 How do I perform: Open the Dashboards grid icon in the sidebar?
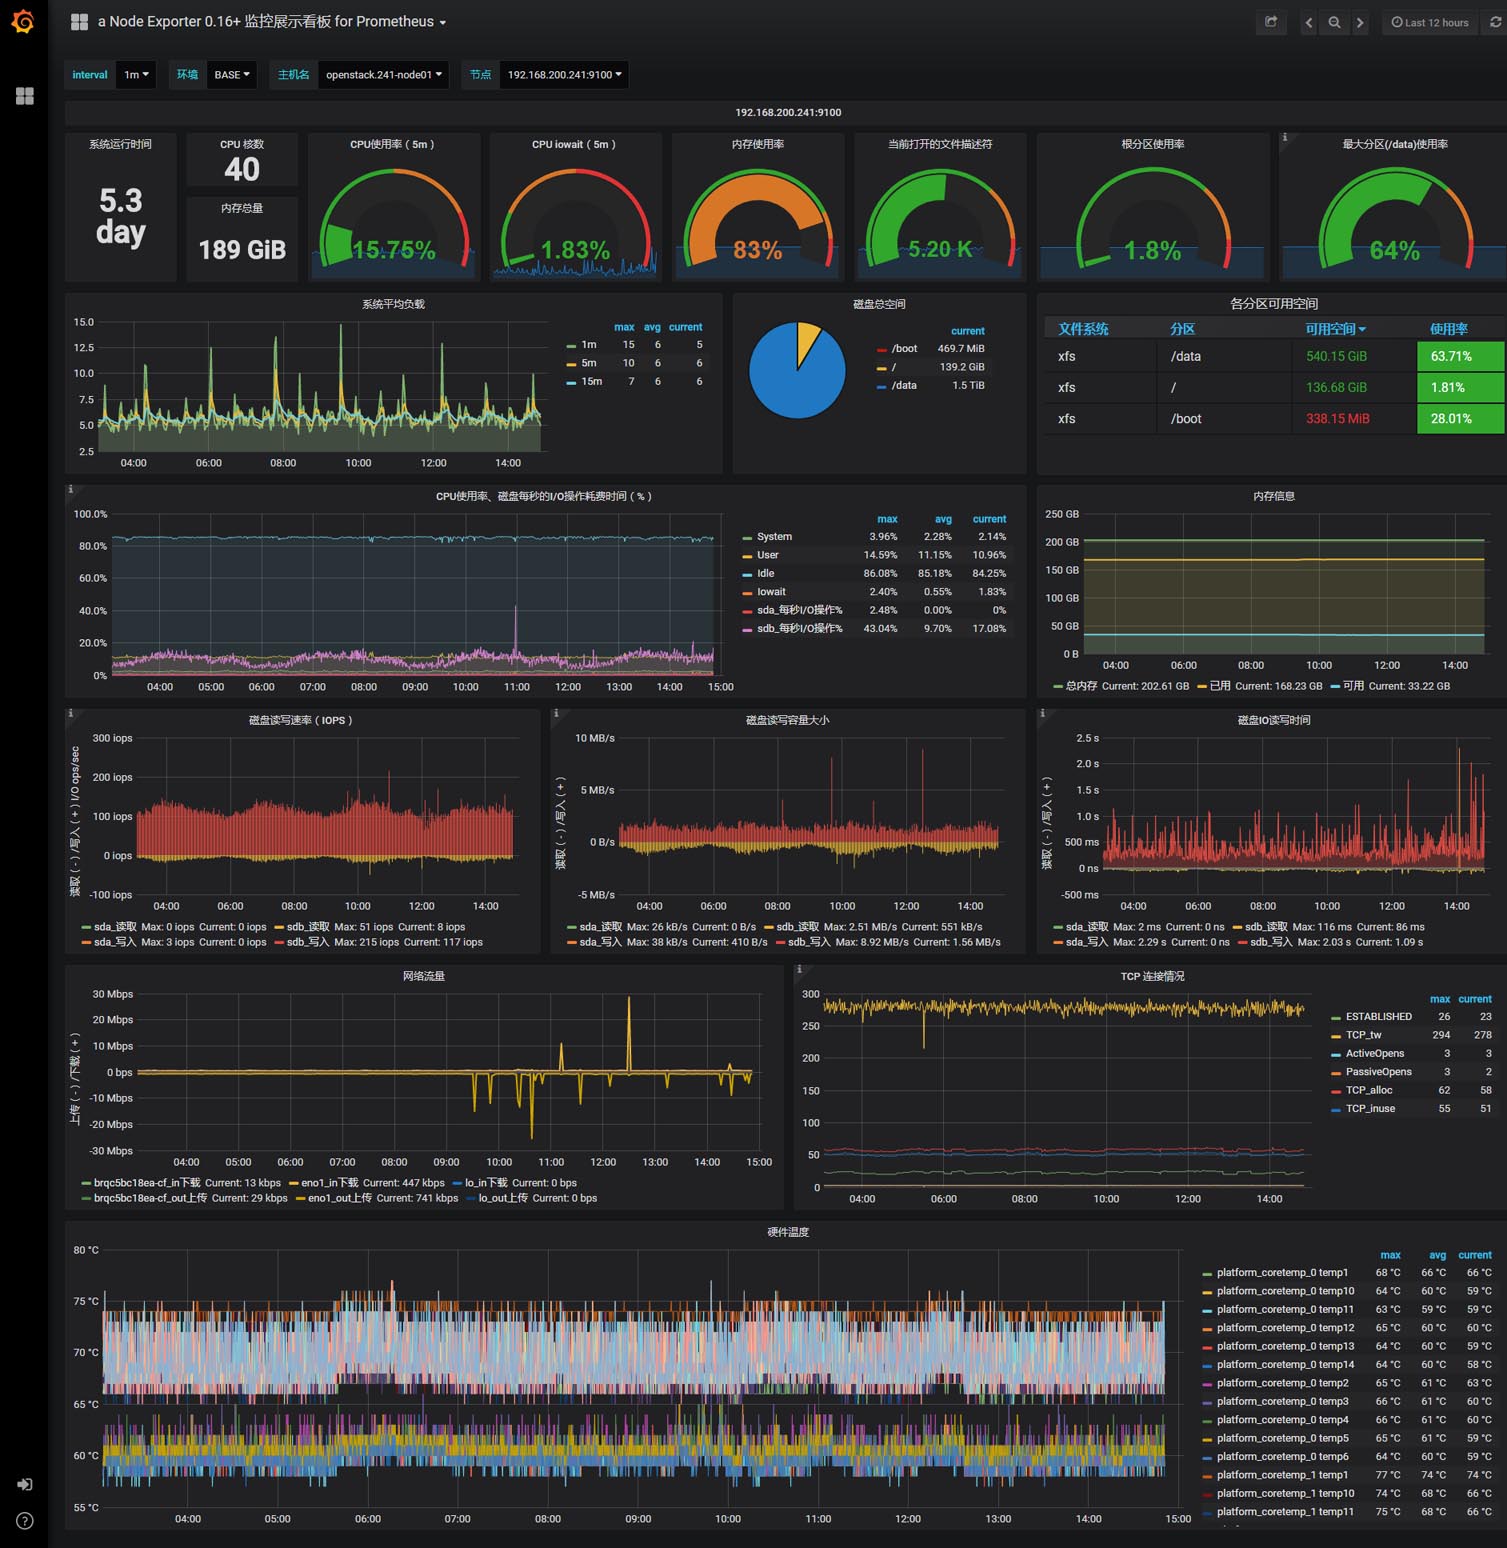pyautogui.click(x=25, y=96)
